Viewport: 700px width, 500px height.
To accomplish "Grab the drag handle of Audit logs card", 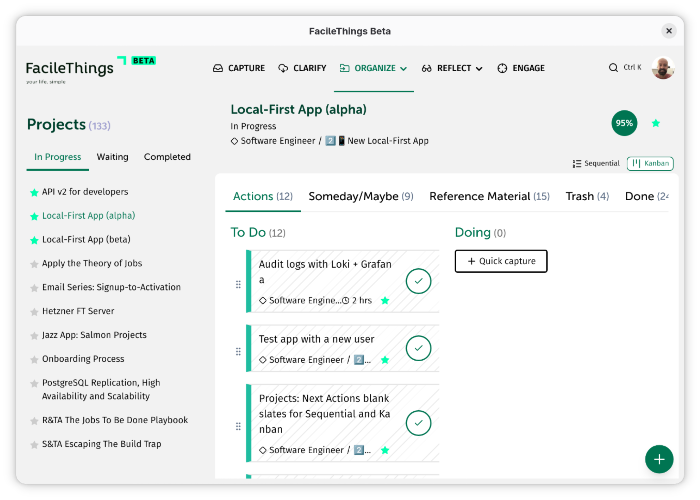I will 238,284.
